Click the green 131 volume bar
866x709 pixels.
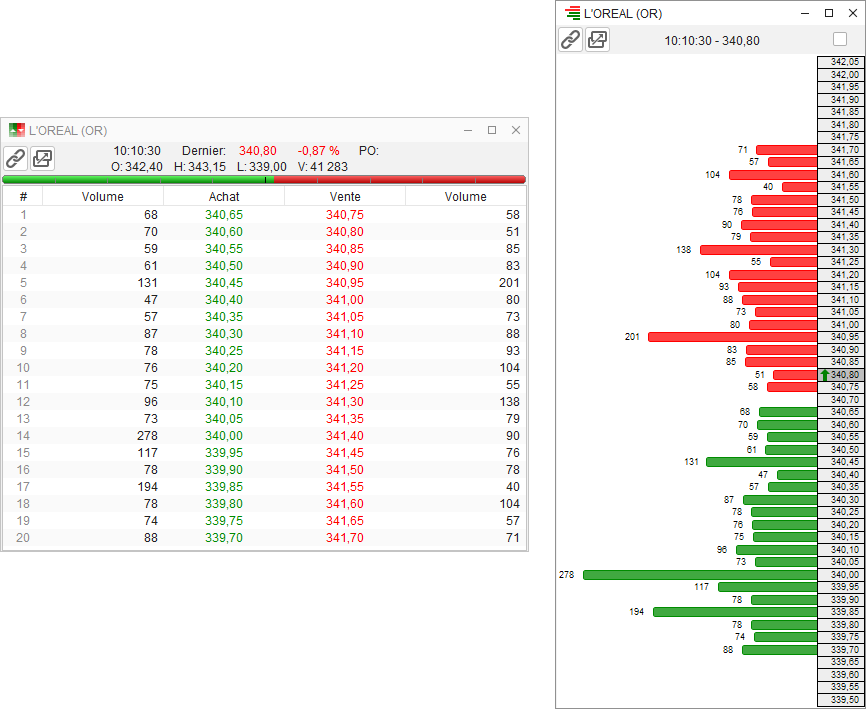tap(762, 462)
